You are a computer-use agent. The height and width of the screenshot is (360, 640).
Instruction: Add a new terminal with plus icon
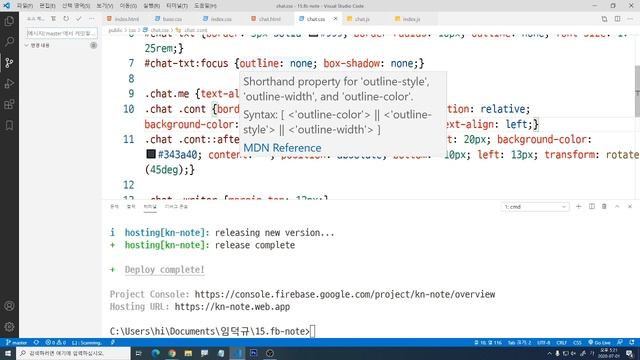[x=578, y=207]
